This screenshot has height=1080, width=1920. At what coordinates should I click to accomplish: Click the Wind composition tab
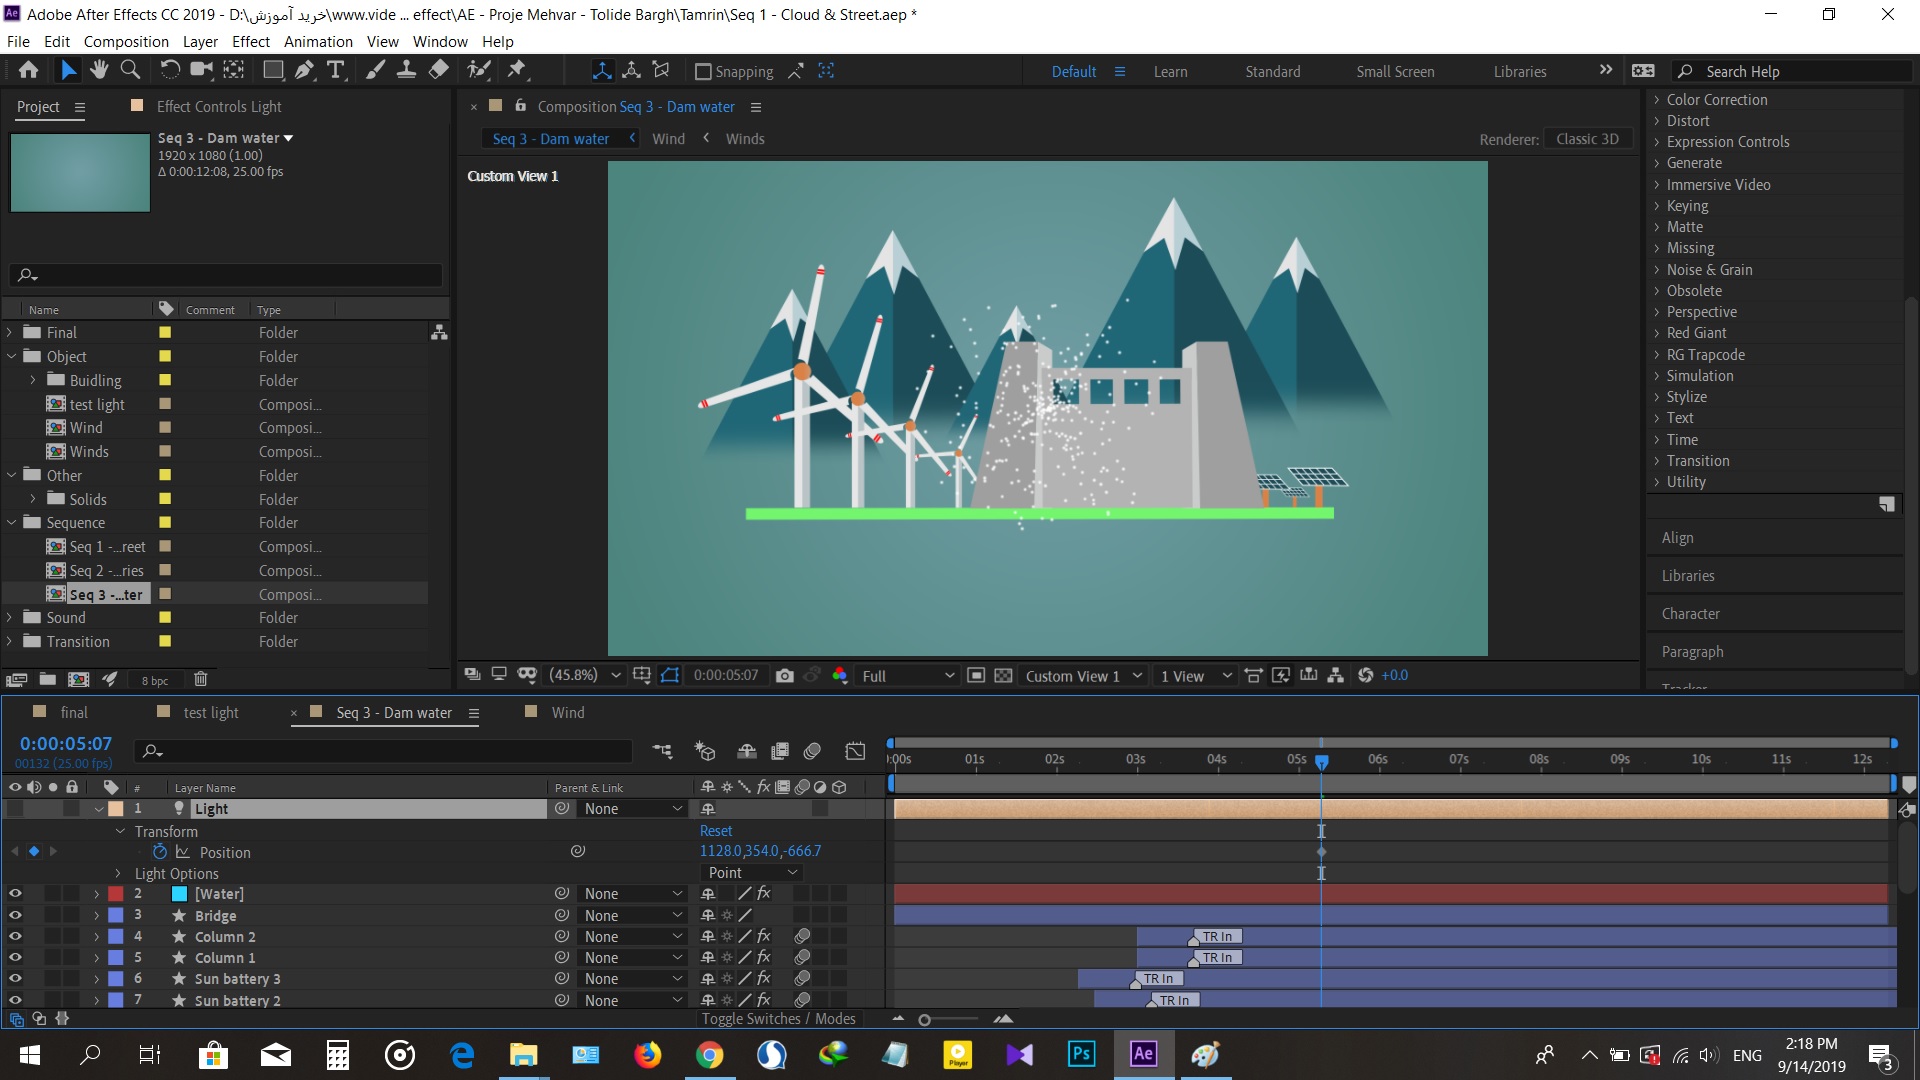[x=564, y=712]
